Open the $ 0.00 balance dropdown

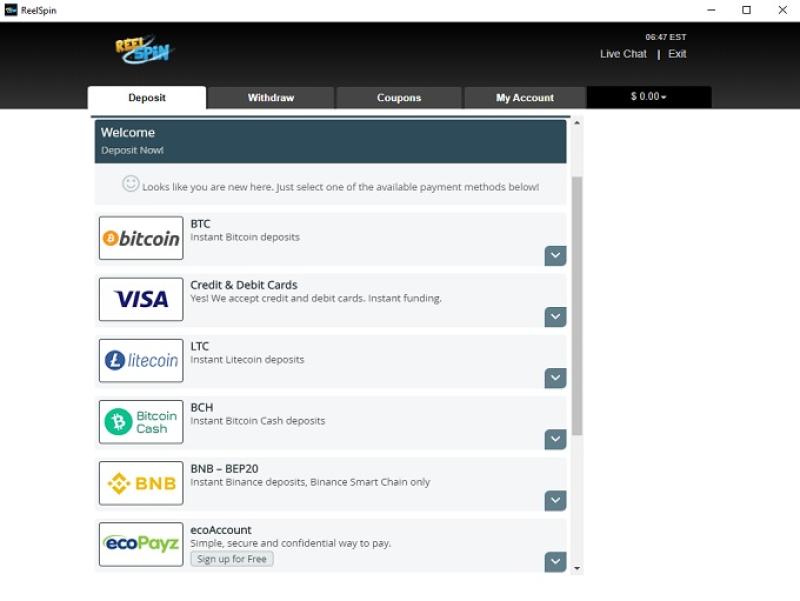click(x=648, y=97)
